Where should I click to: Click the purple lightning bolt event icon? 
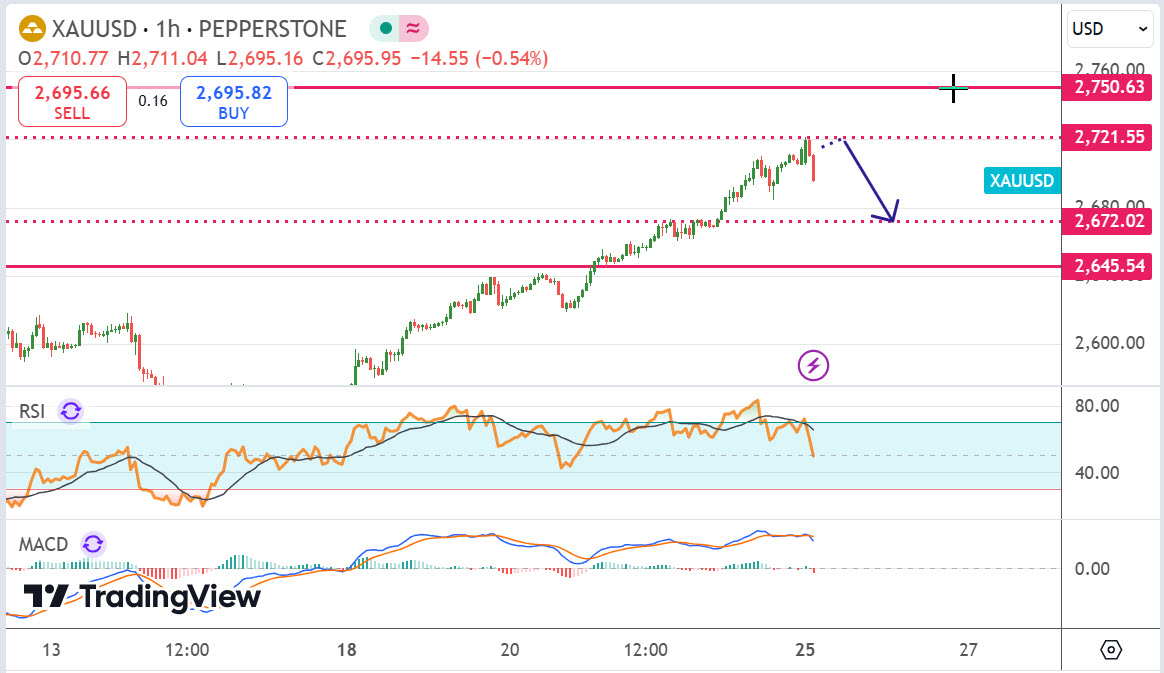point(813,366)
